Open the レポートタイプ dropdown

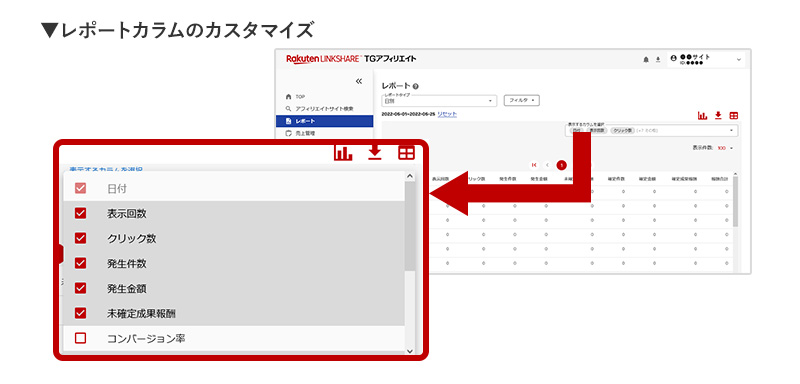[x=439, y=101]
